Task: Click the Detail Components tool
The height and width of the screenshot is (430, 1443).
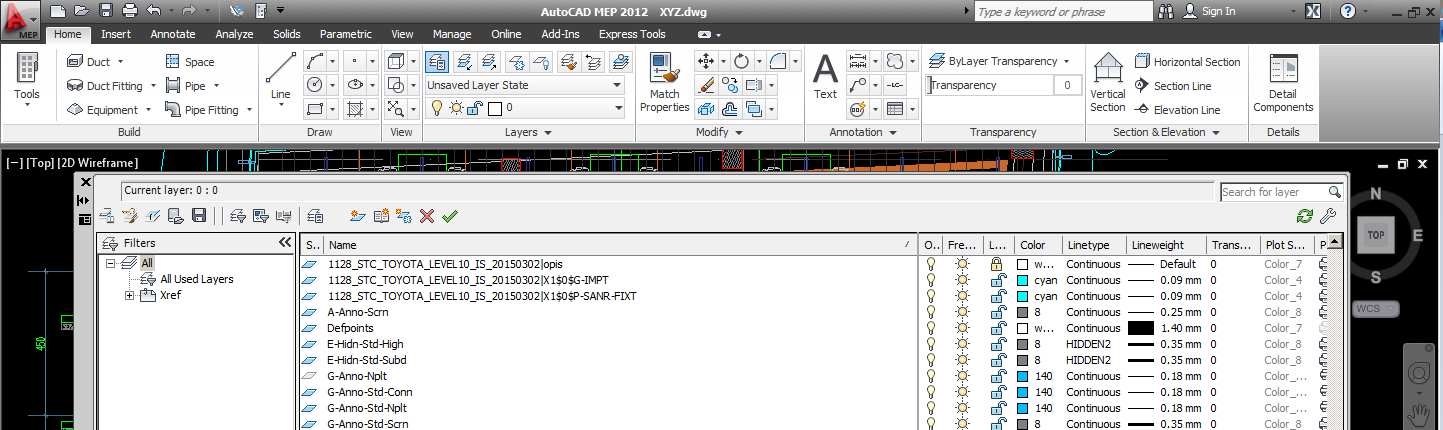Action: tap(1283, 82)
